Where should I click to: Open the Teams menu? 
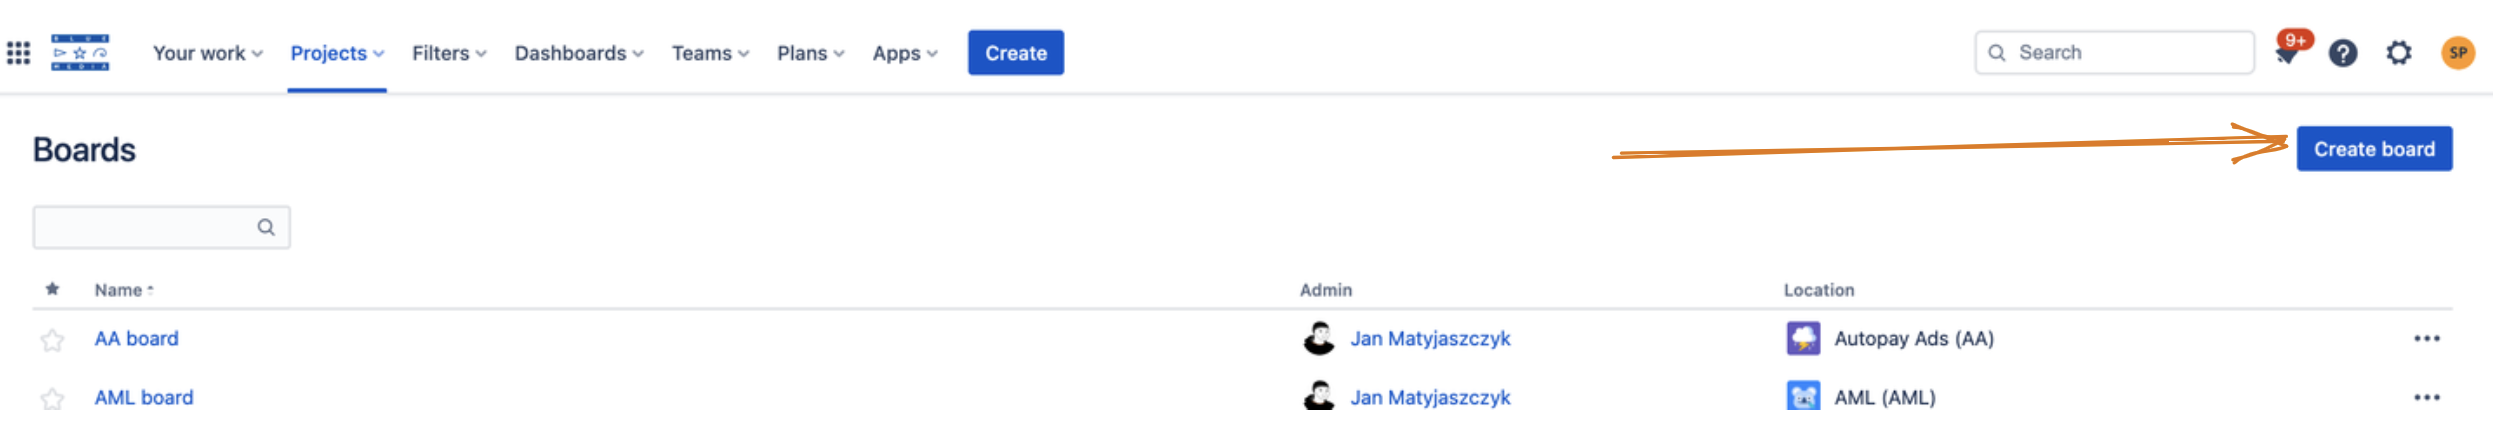tap(710, 53)
